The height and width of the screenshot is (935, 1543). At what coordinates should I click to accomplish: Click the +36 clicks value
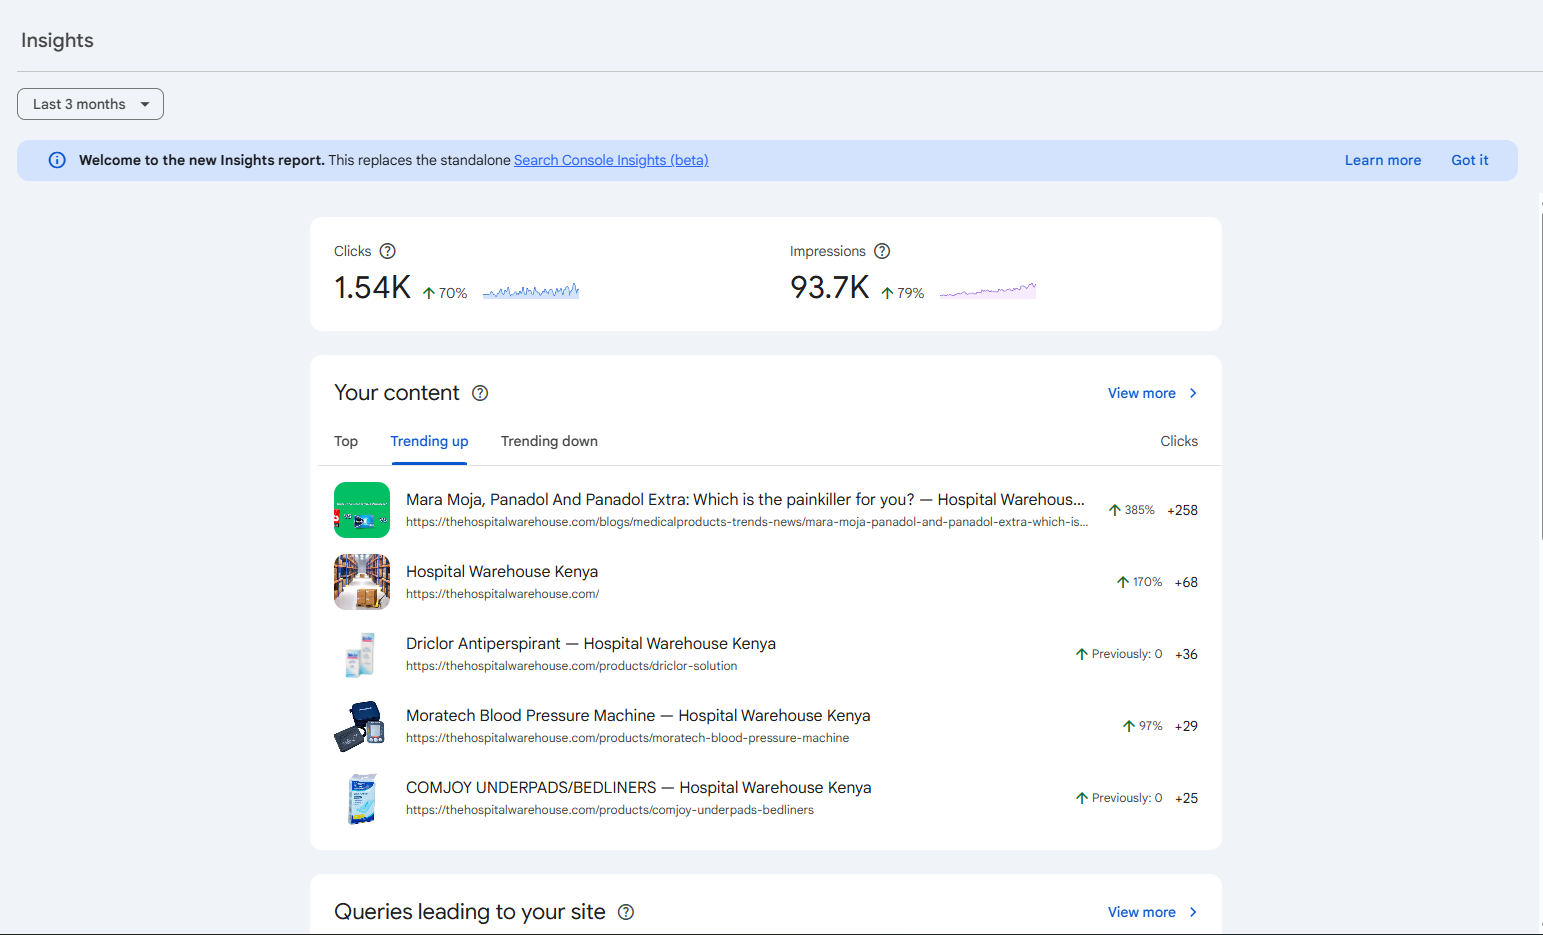coord(1186,654)
